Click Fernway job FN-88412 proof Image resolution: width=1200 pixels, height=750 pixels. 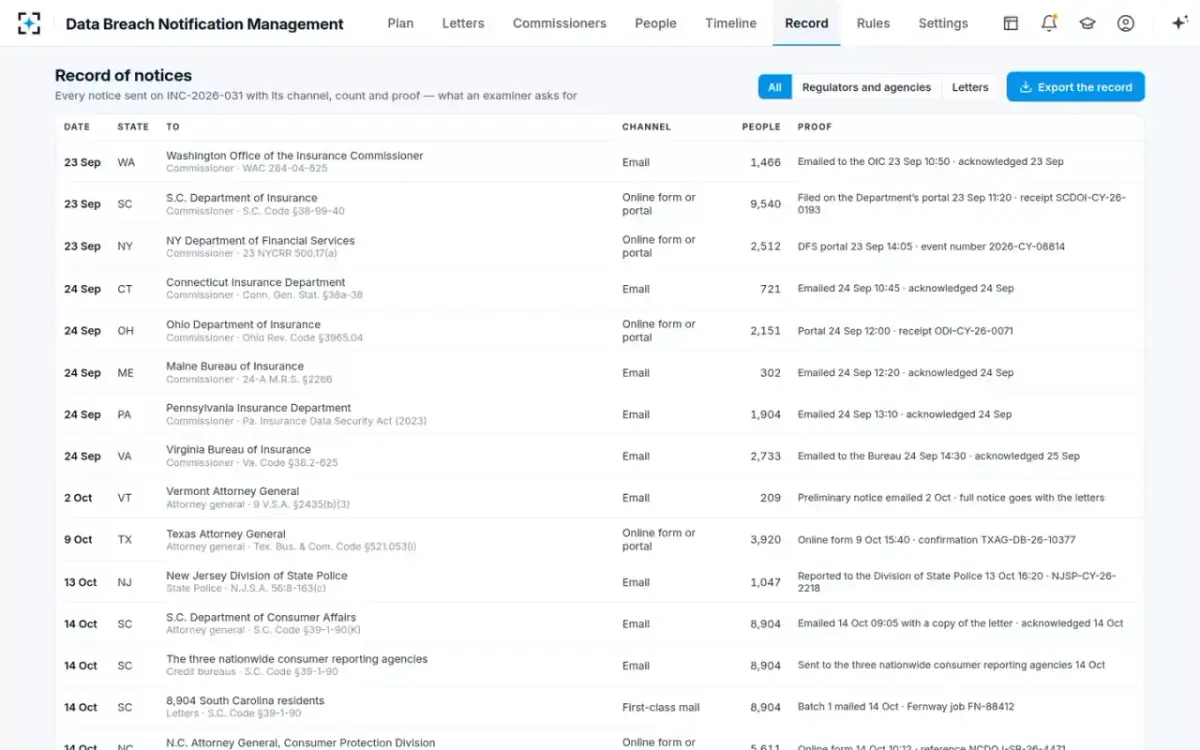point(905,707)
